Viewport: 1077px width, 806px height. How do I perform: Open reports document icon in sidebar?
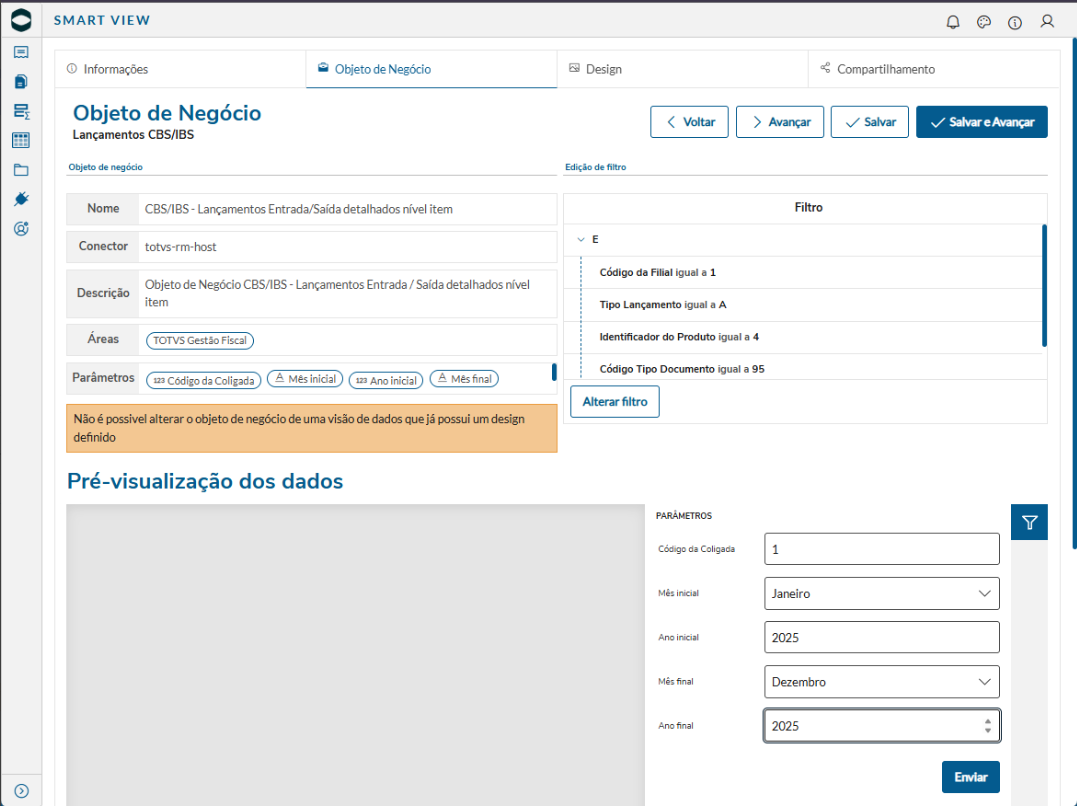tap(21, 82)
